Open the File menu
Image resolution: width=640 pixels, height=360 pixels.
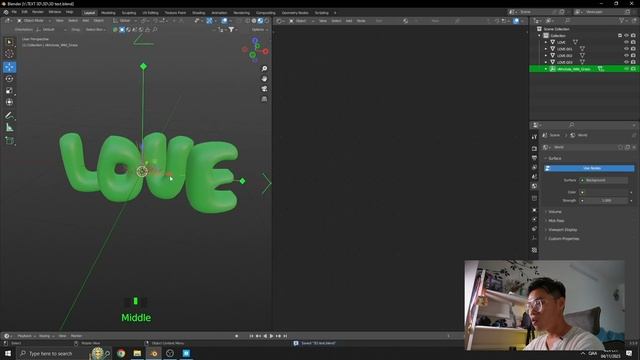coord(14,12)
